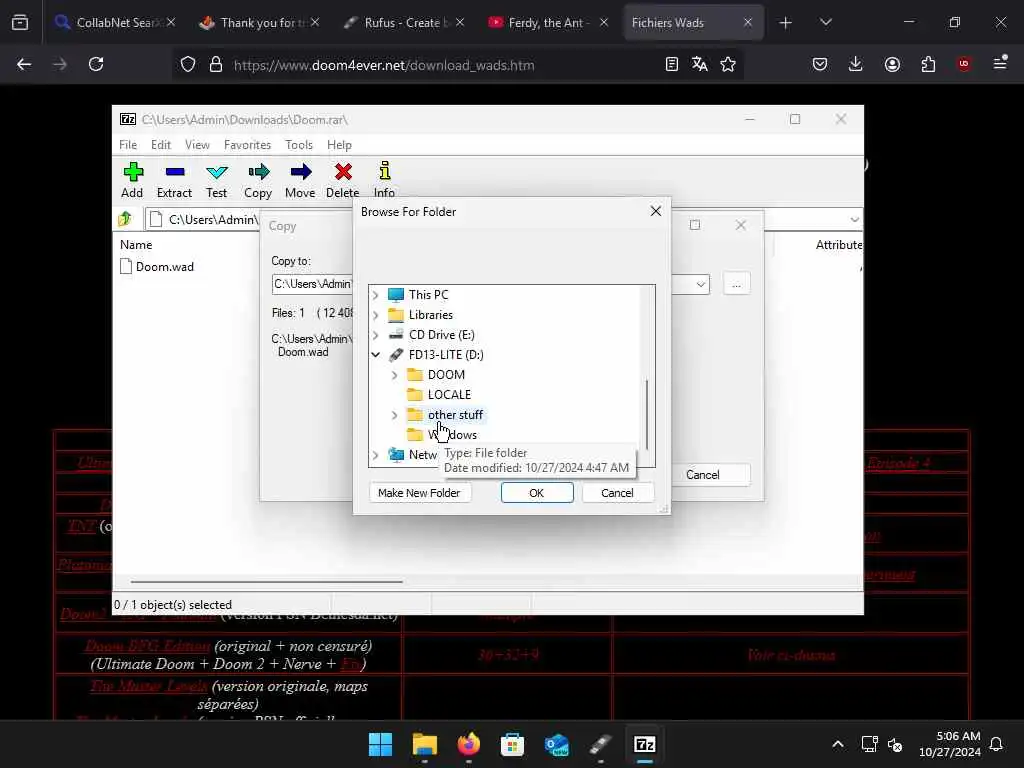Select the DOOM folder
Image resolution: width=1024 pixels, height=768 pixels.
(x=446, y=375)
